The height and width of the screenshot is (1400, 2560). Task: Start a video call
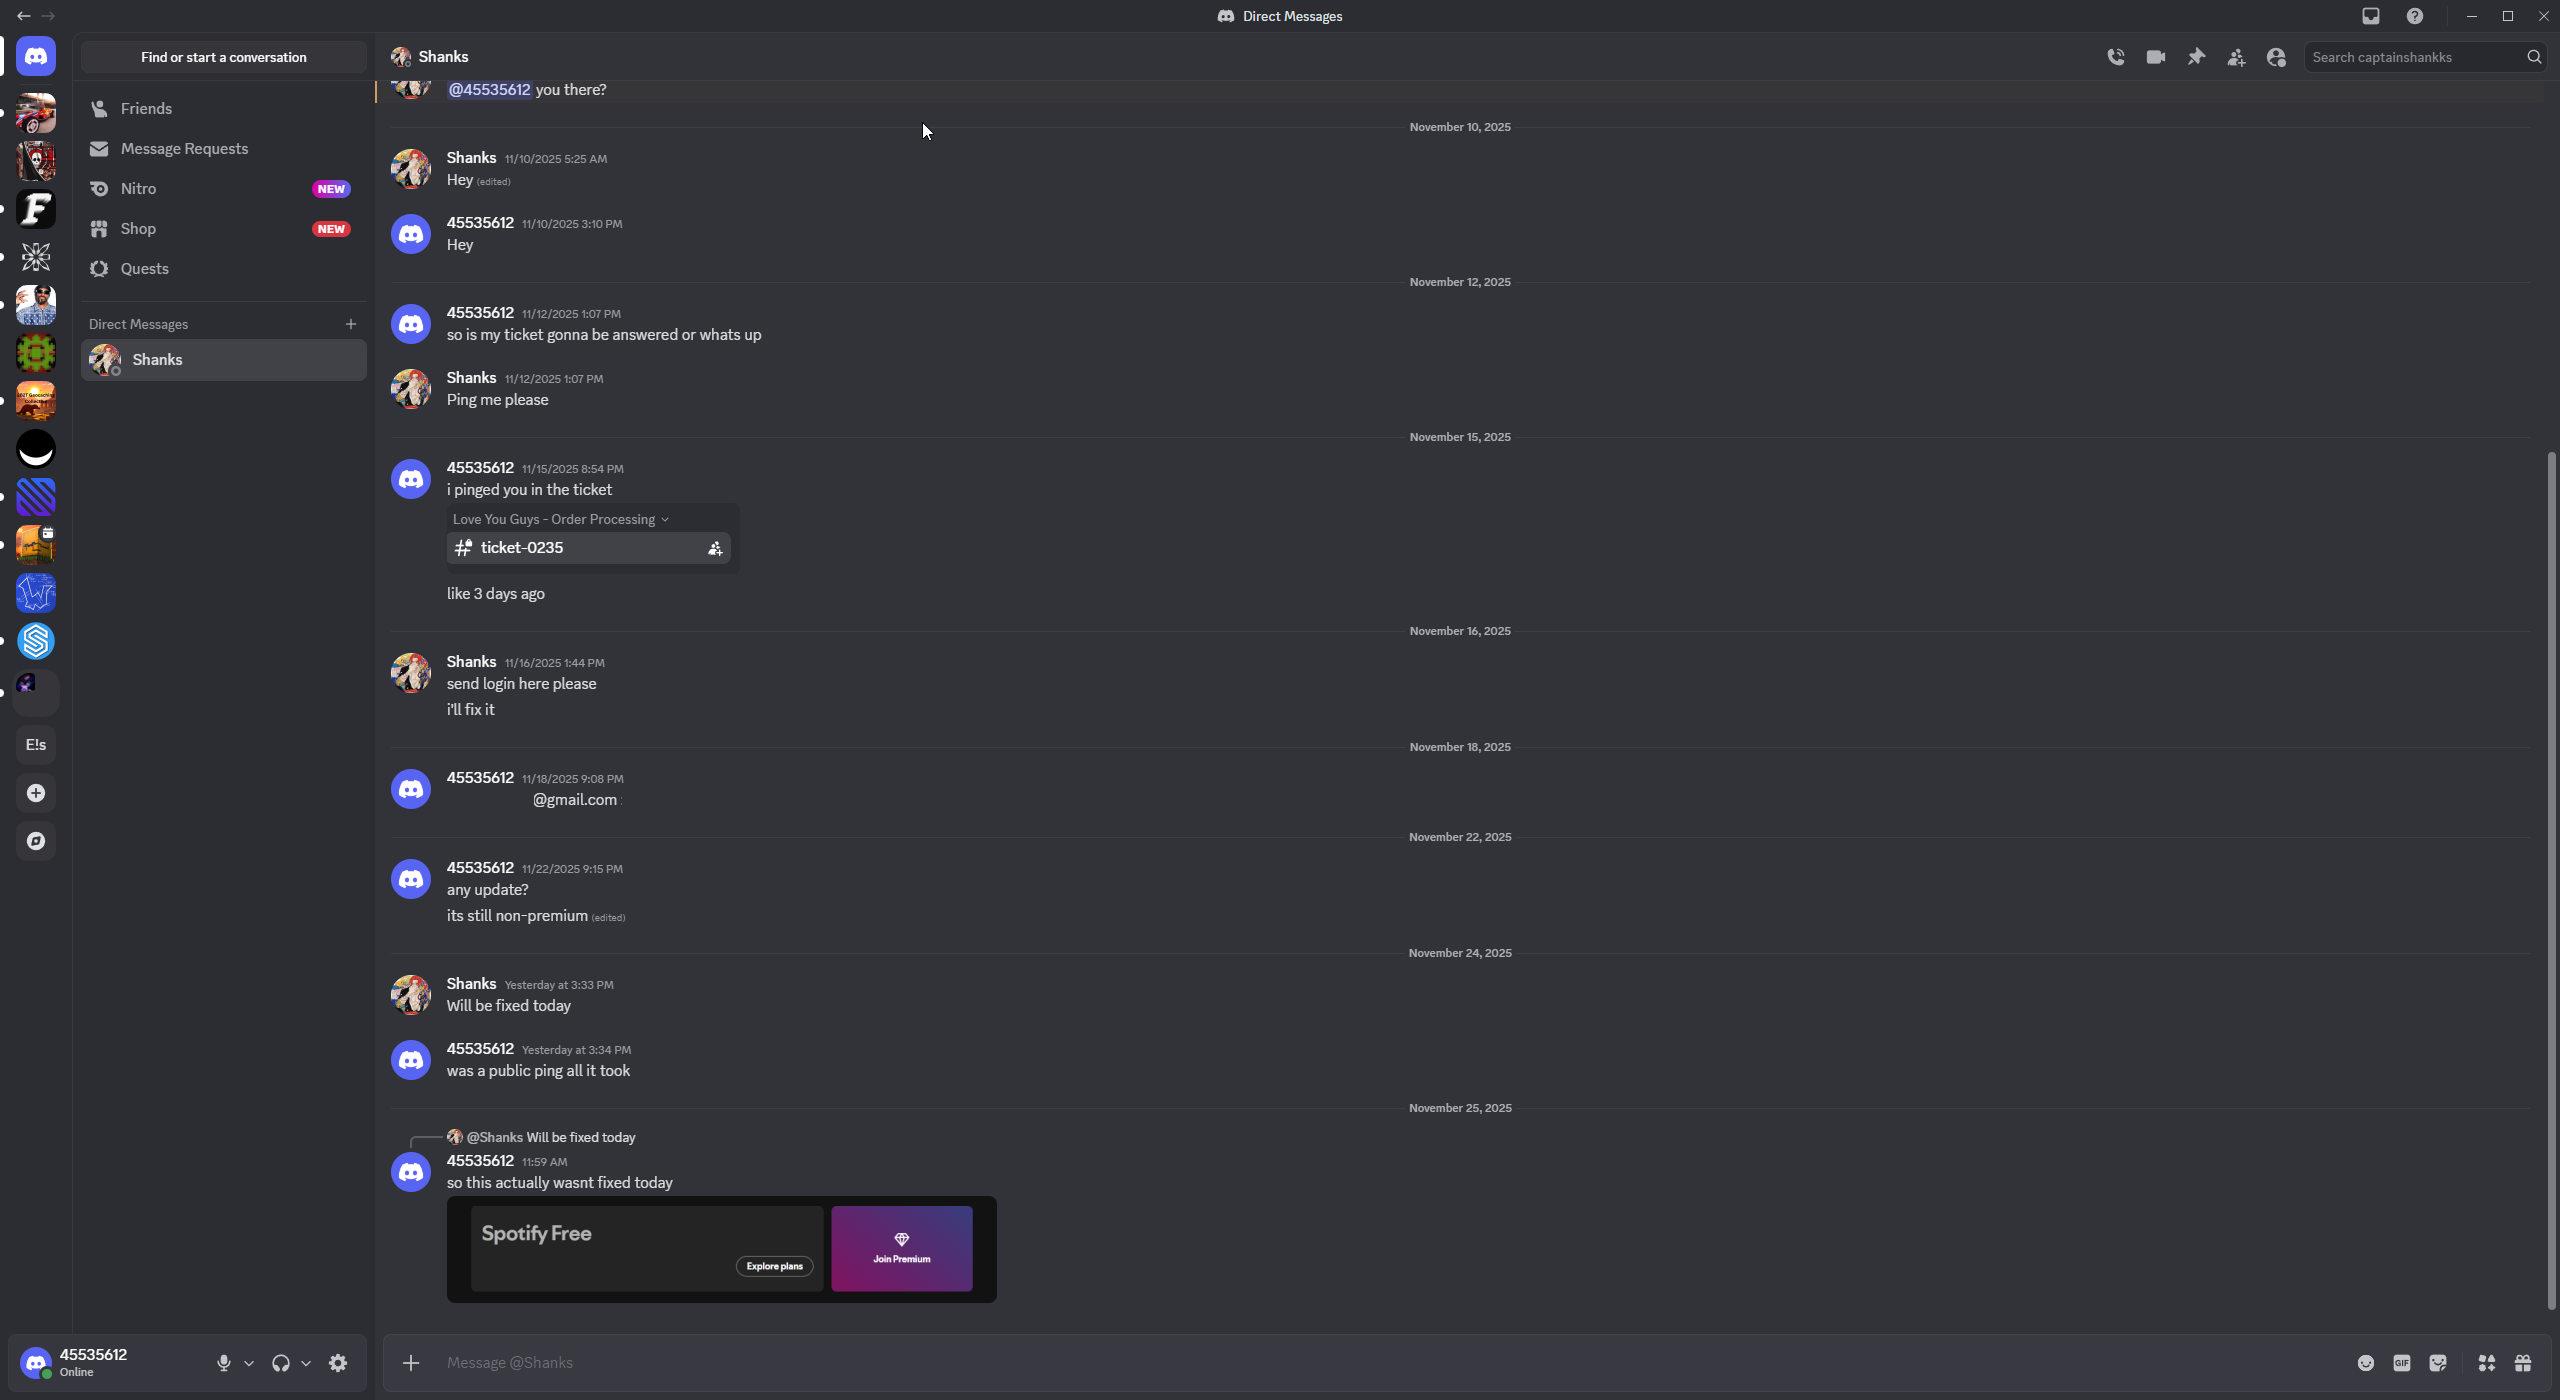[x=2155, y=57]
